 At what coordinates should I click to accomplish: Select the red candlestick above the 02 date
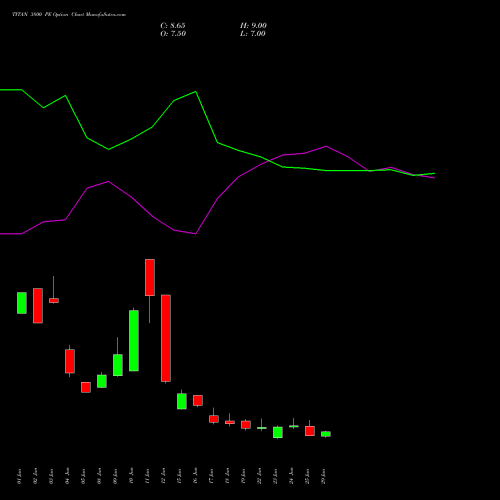pos(38,306)
